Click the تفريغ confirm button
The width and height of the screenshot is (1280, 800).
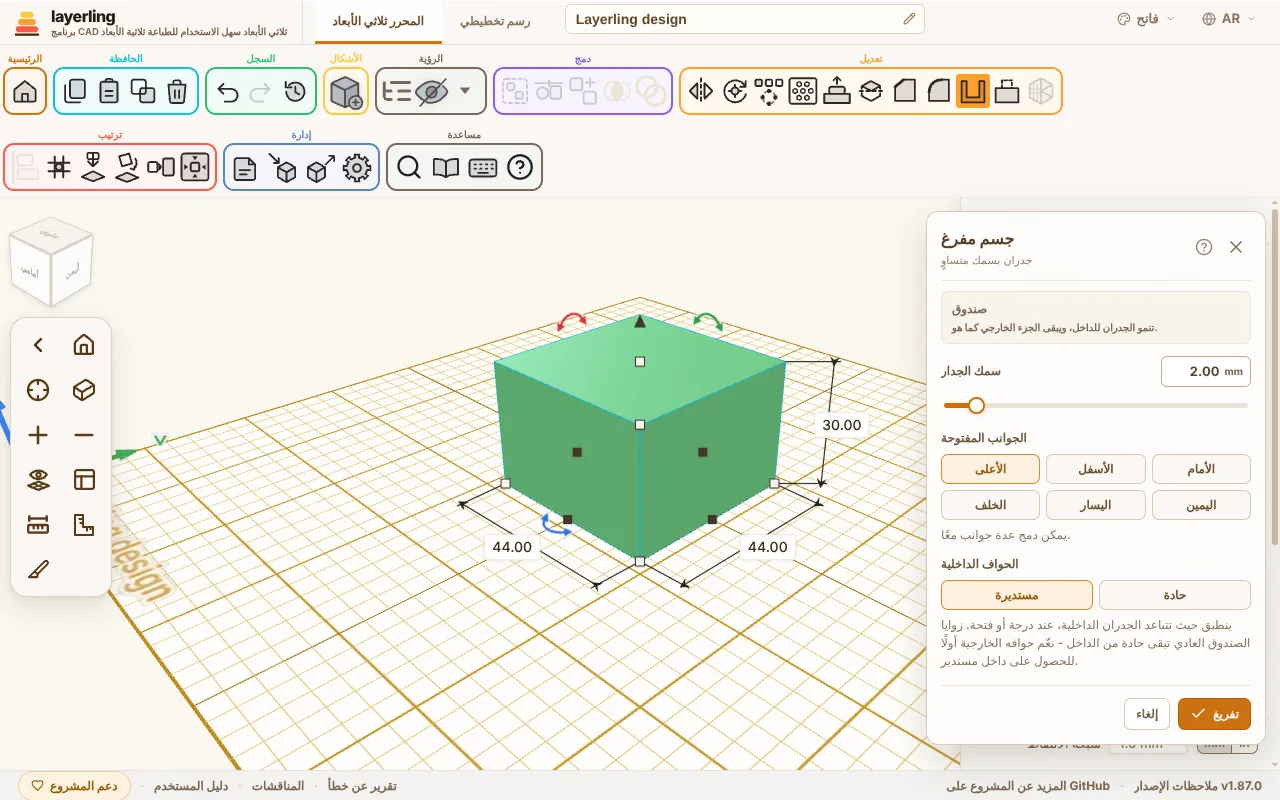pyautogui.click(x=1214, y=714)
